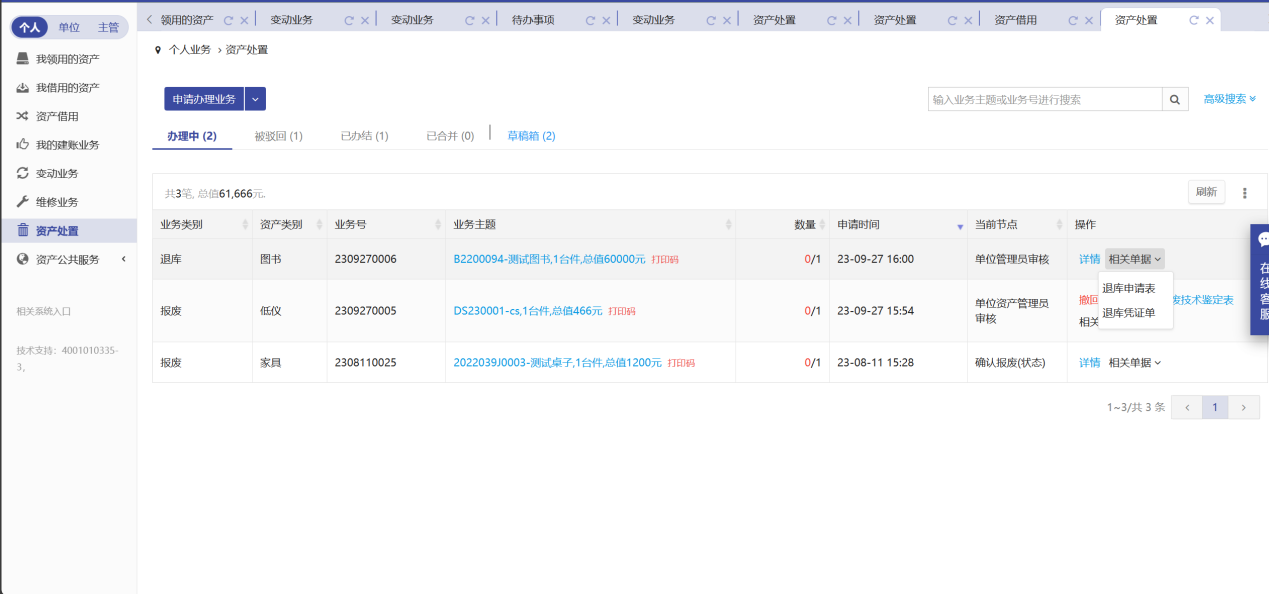The height and width of the screenshot is (594, 1269).
Task: Open the B2200094 测试图书 business link
Action: coord(549,259)
